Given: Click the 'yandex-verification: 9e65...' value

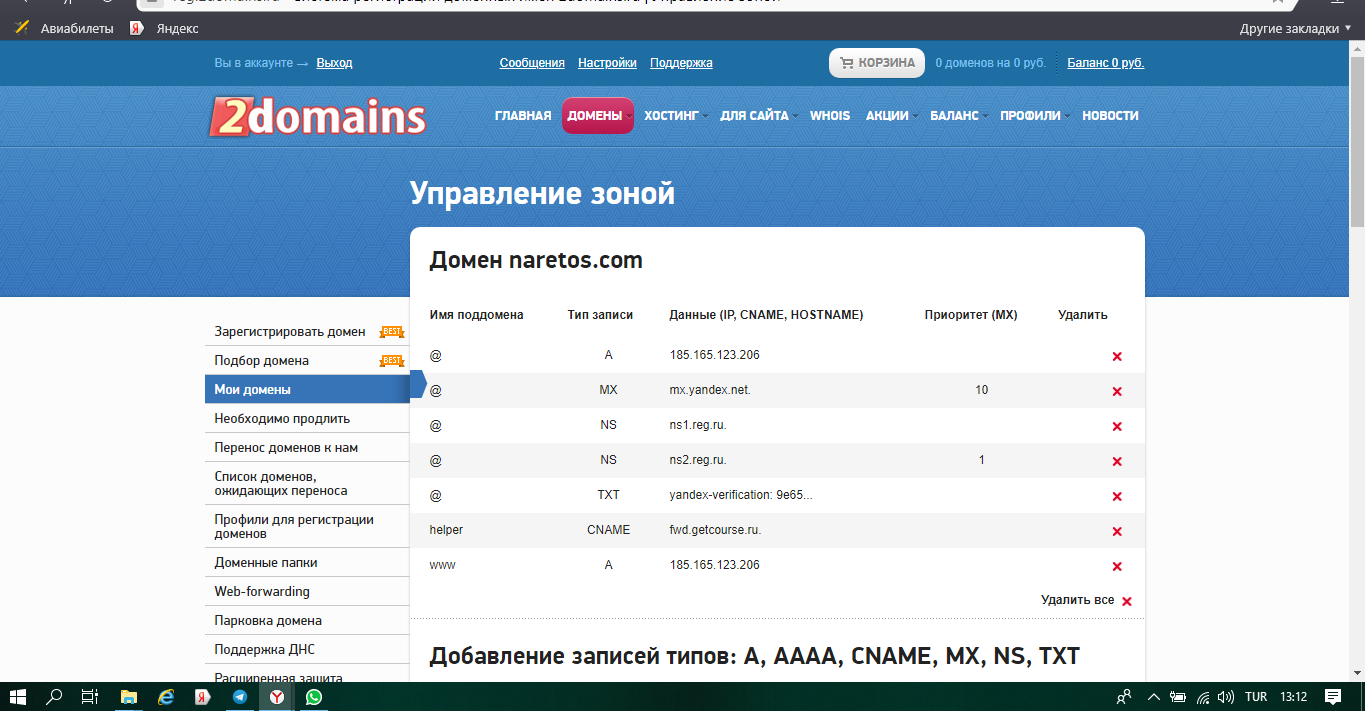Looking at the screenshot, I should coord(741,495).
